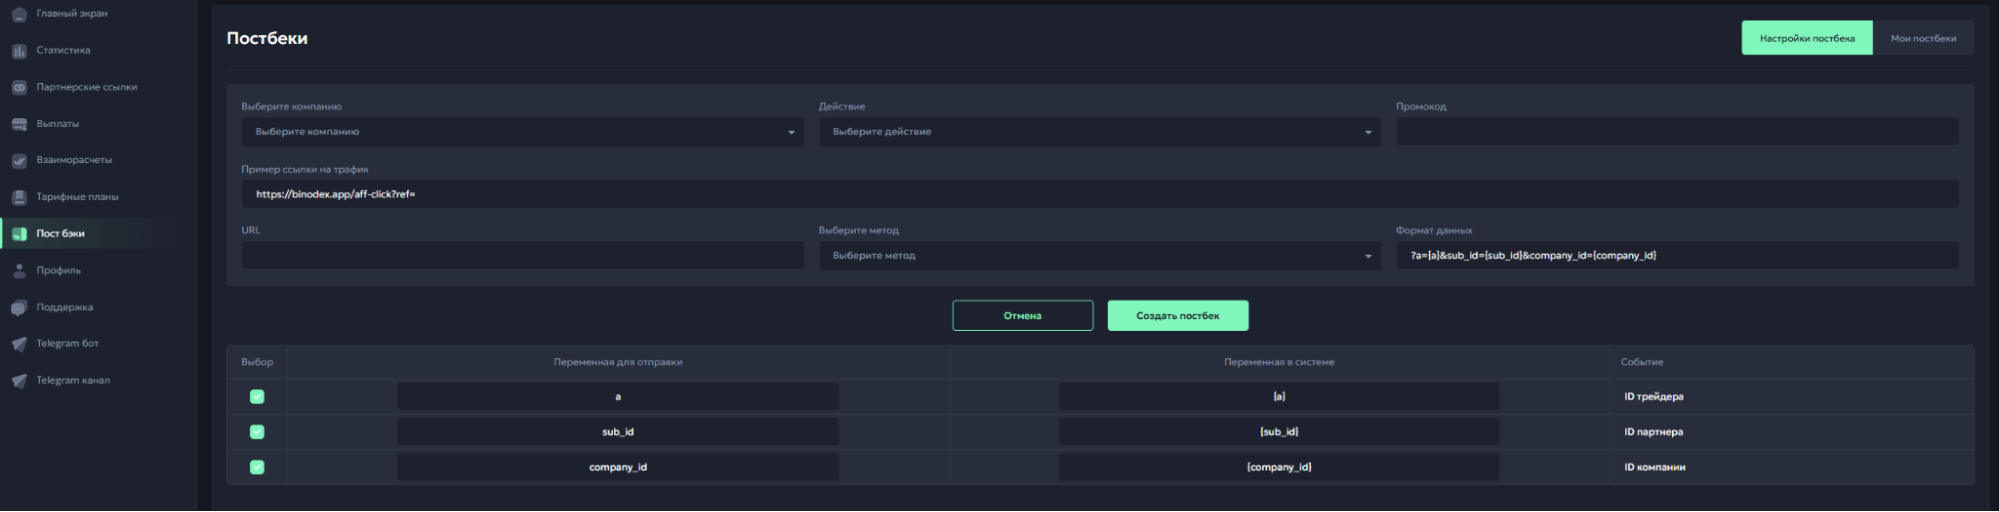
Task: Click the 'ID партнера' event text
Action: (x=1653, y=432)
